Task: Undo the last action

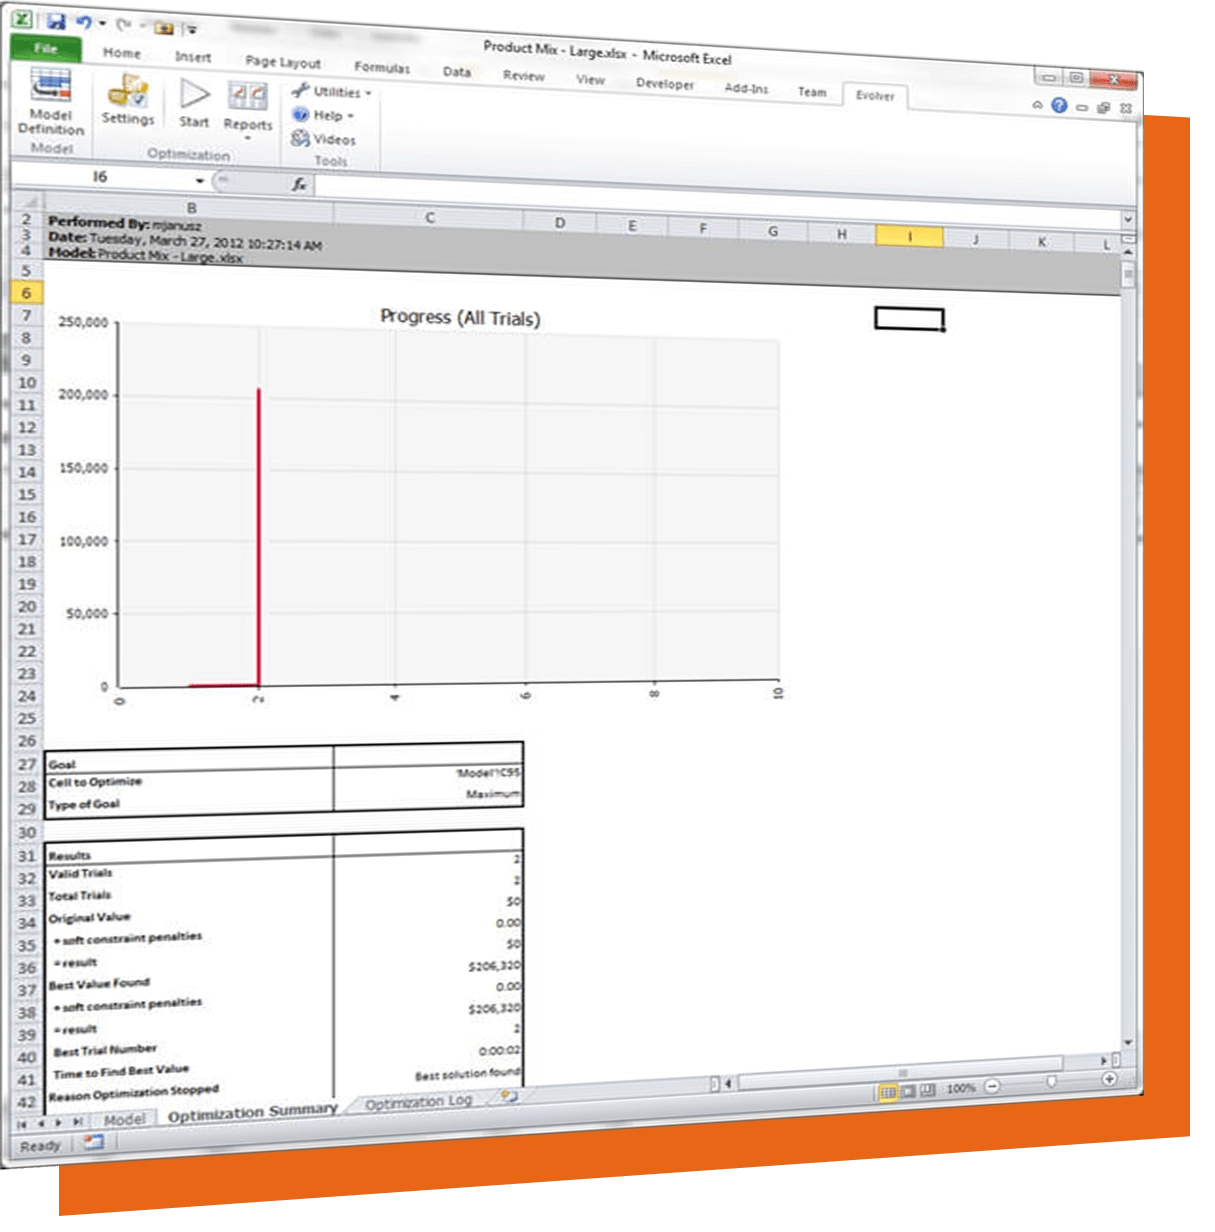Action: tap(84, 24)
